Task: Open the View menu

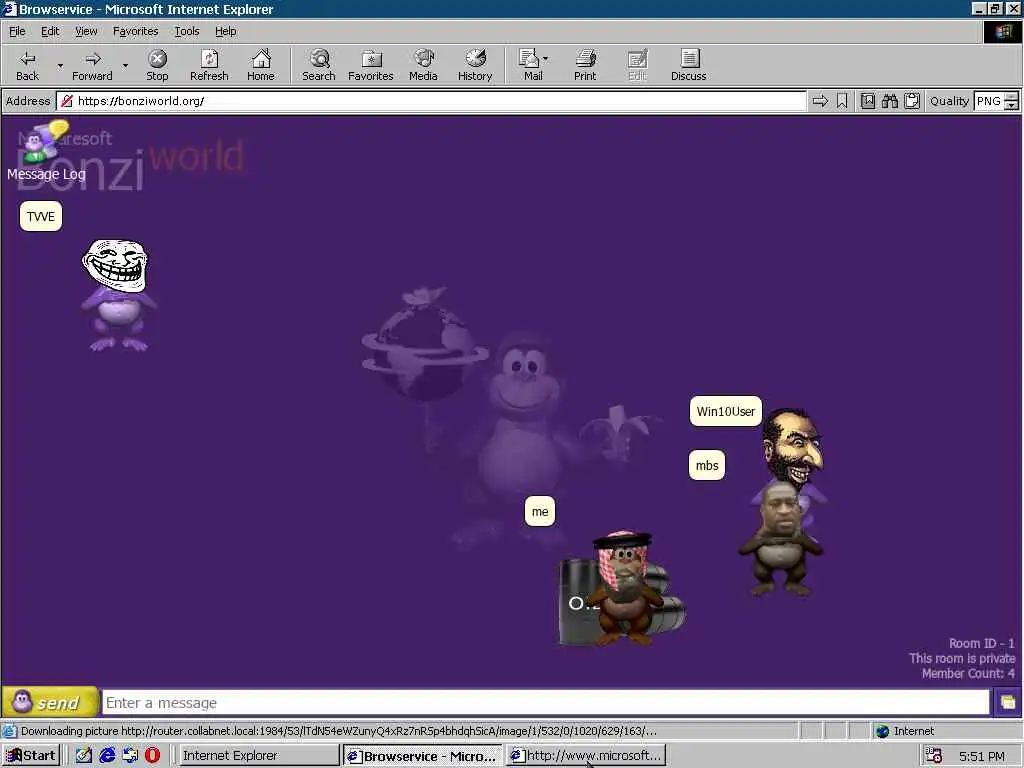Action: pos(86,31)
